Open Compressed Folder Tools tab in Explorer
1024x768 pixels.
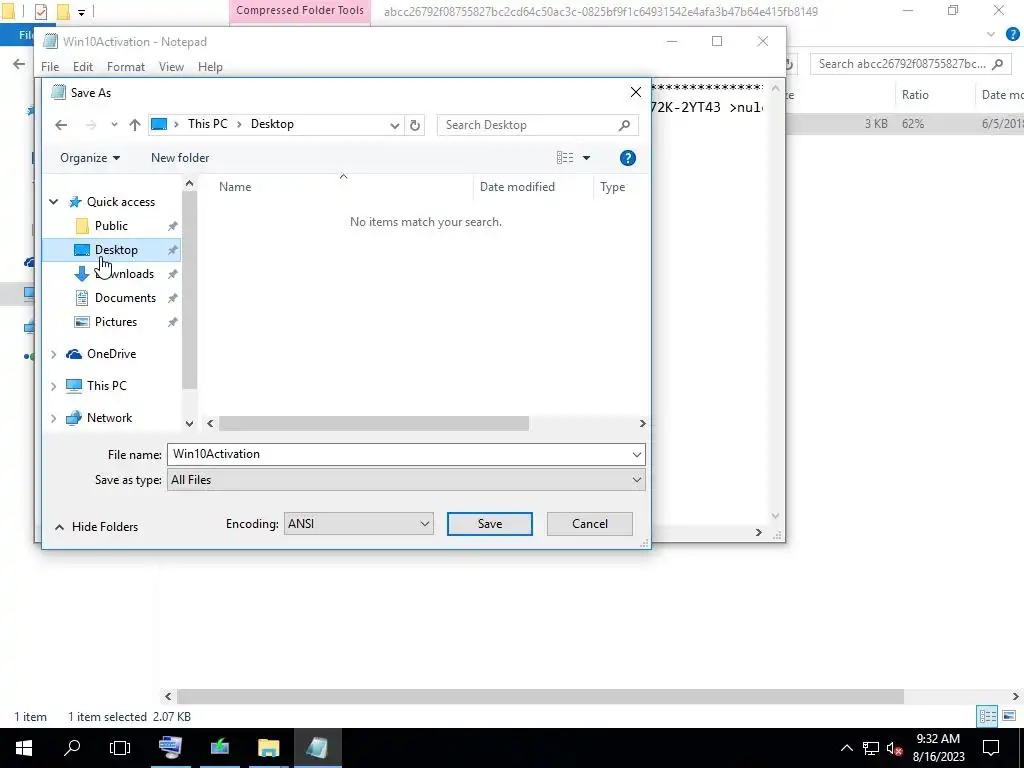pyautogui.click(x=300, y=11)
